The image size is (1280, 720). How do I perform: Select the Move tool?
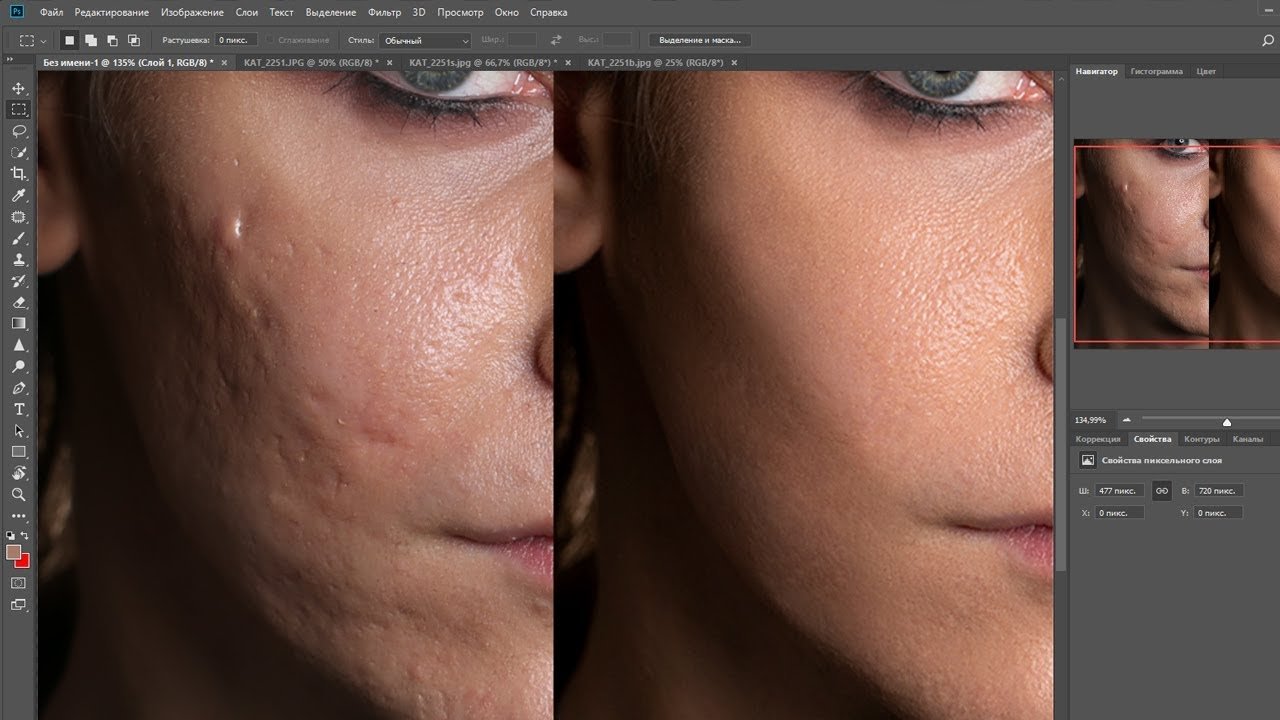tap(19, 88)
